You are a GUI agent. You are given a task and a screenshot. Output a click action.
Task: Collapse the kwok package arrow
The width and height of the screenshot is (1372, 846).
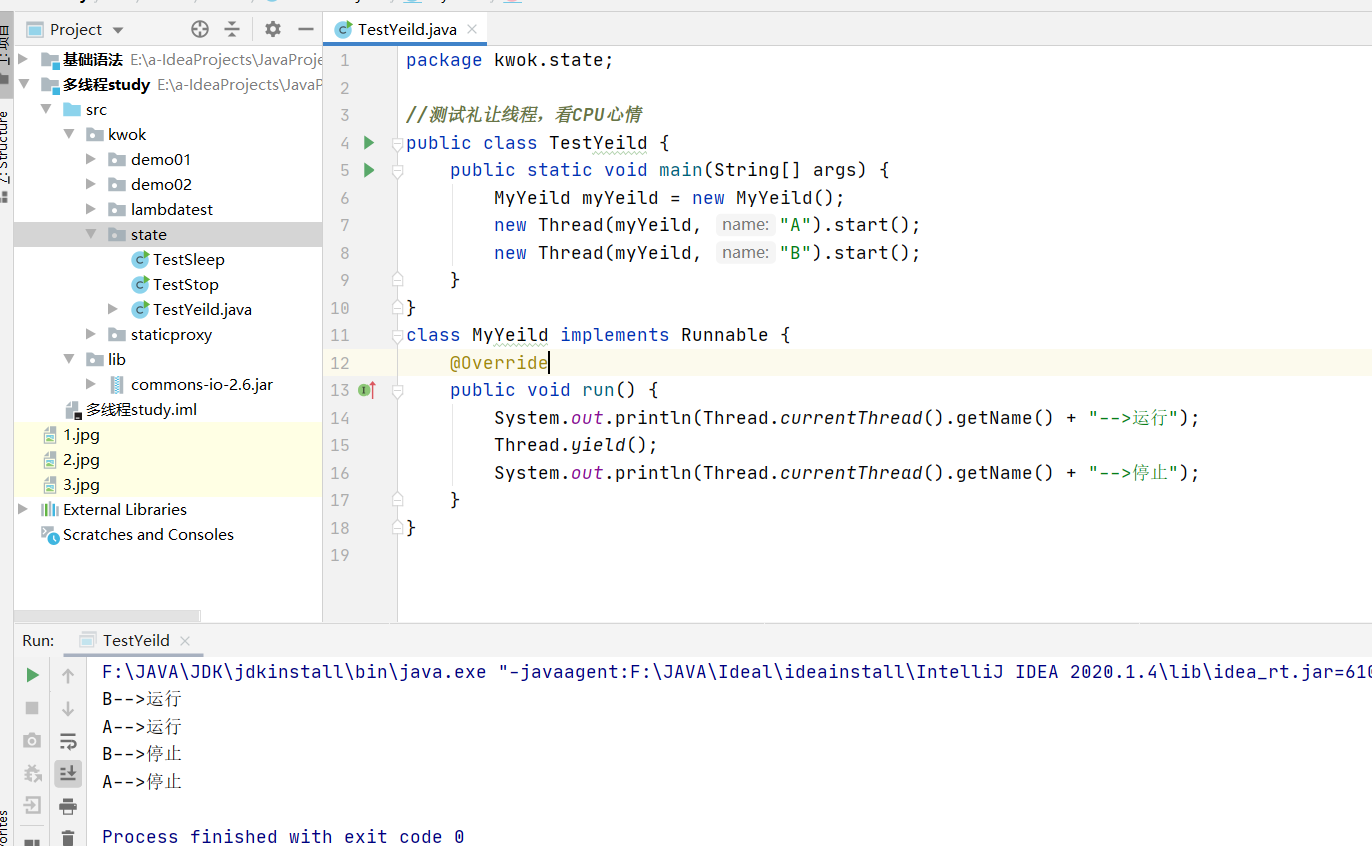point(69,134)
